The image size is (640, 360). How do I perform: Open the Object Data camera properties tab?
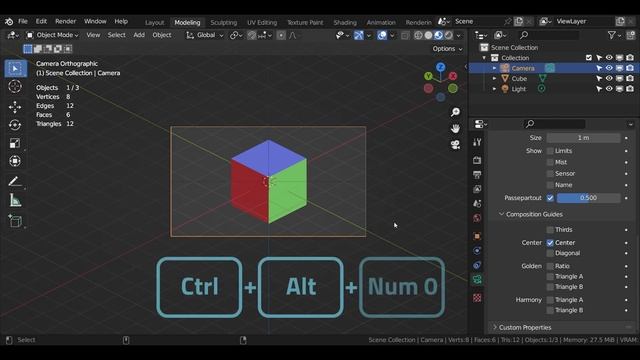477,280
